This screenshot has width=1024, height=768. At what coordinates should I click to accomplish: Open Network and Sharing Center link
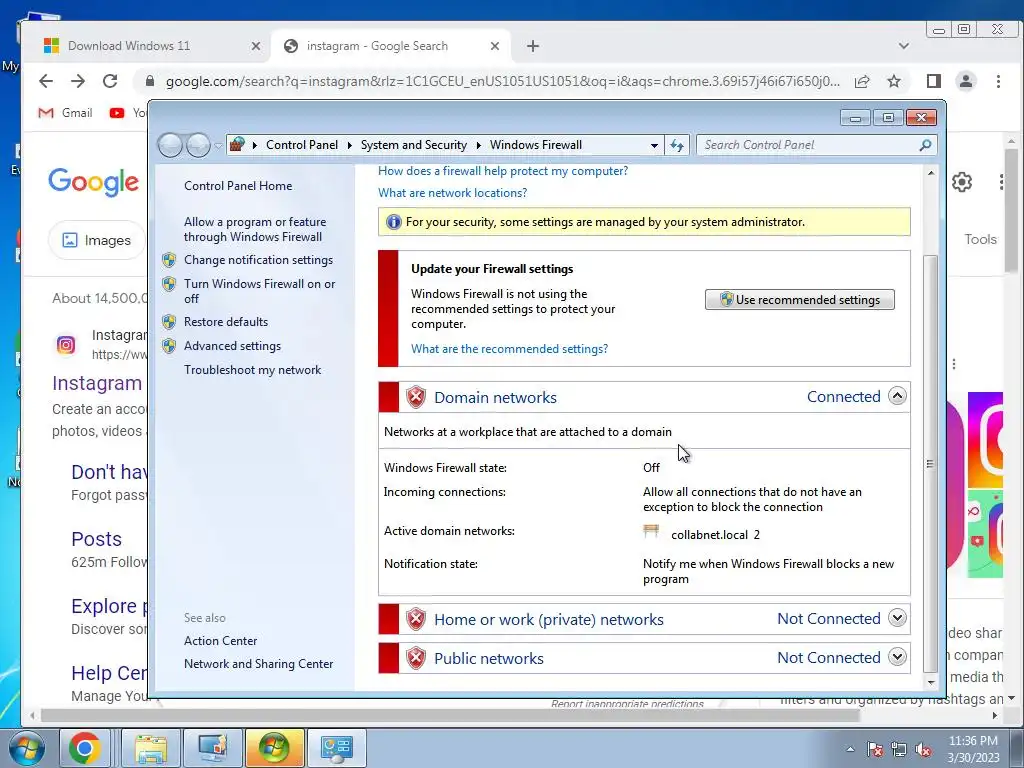[x=259, y=664]
